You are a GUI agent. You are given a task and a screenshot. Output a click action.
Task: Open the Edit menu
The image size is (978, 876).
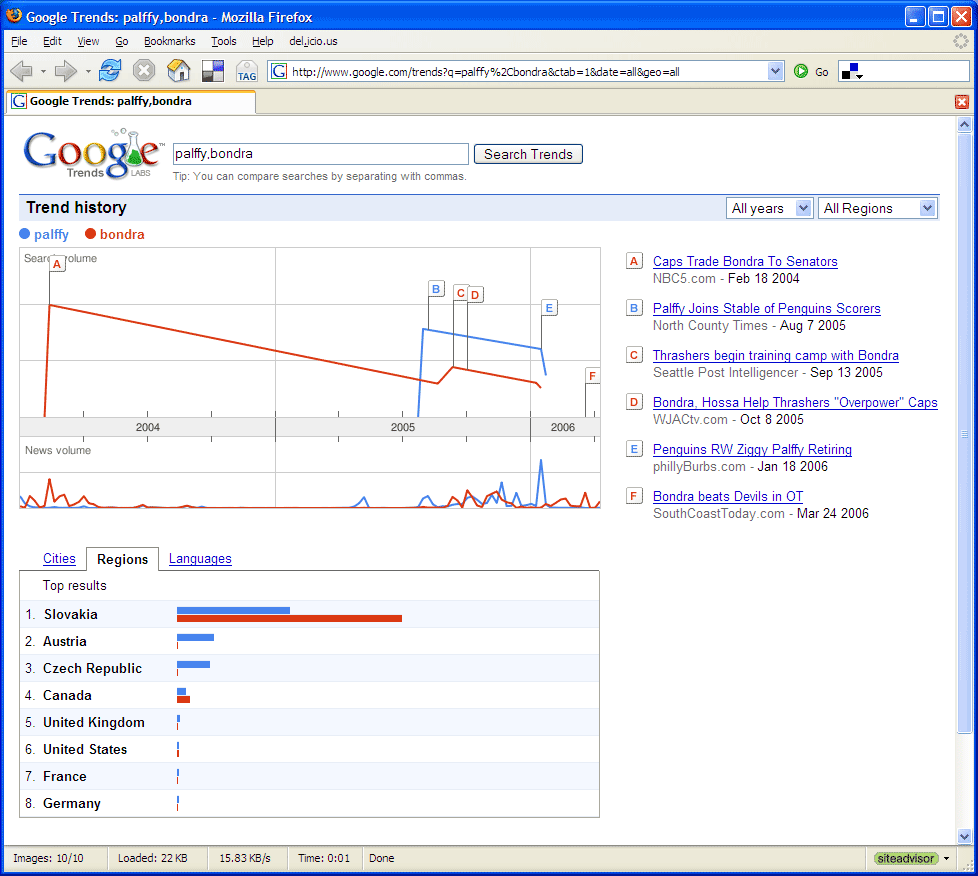(x=52, y=41)
